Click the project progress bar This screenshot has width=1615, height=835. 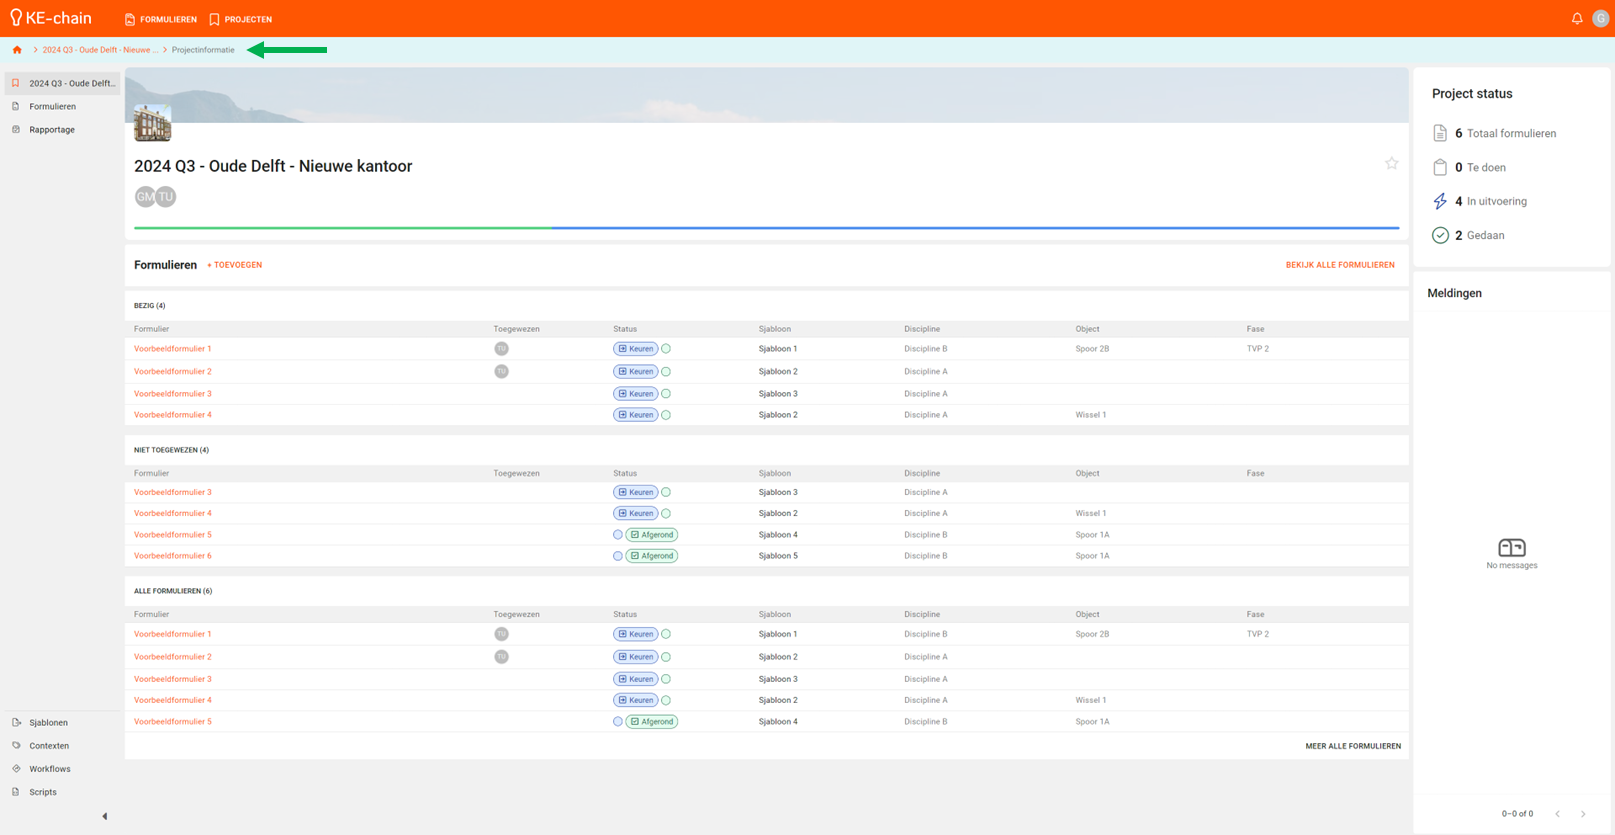pyautogui.click(x=766, y=228)
